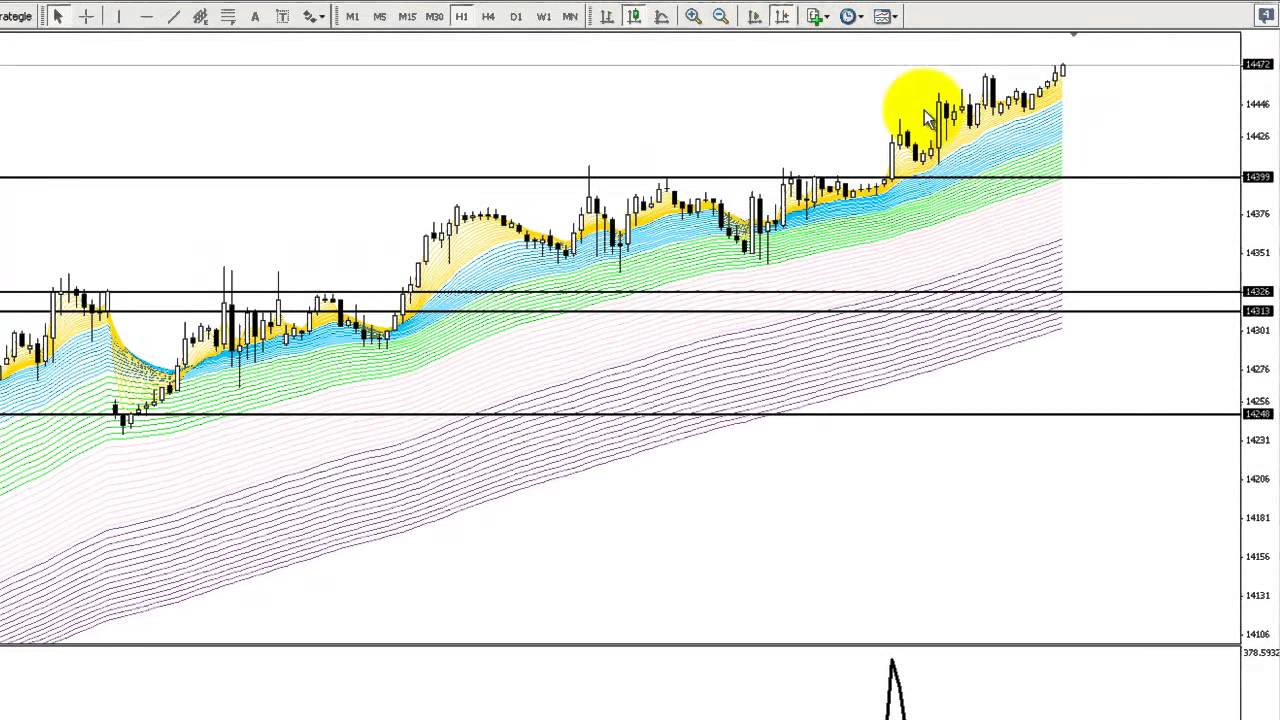Zoom out of the chart
Viewport: 1280px width, 720px height.
(720, 16)
